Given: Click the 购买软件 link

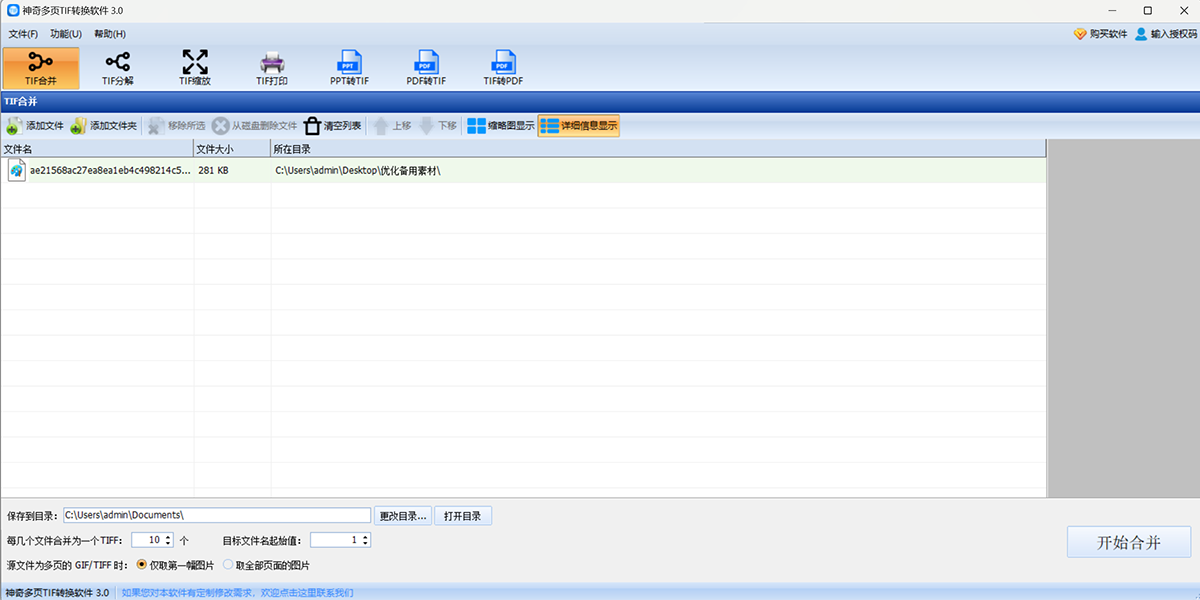Looking at the screenshot, I should pos(1100,34).
